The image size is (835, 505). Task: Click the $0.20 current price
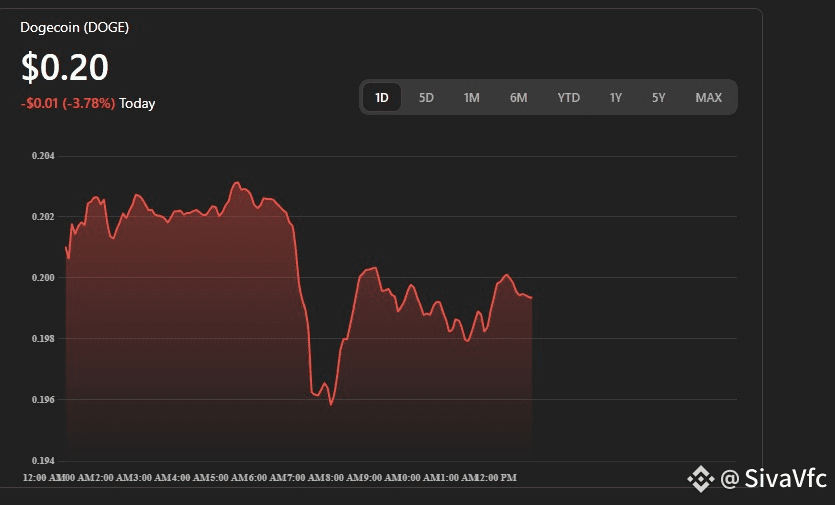64,67
